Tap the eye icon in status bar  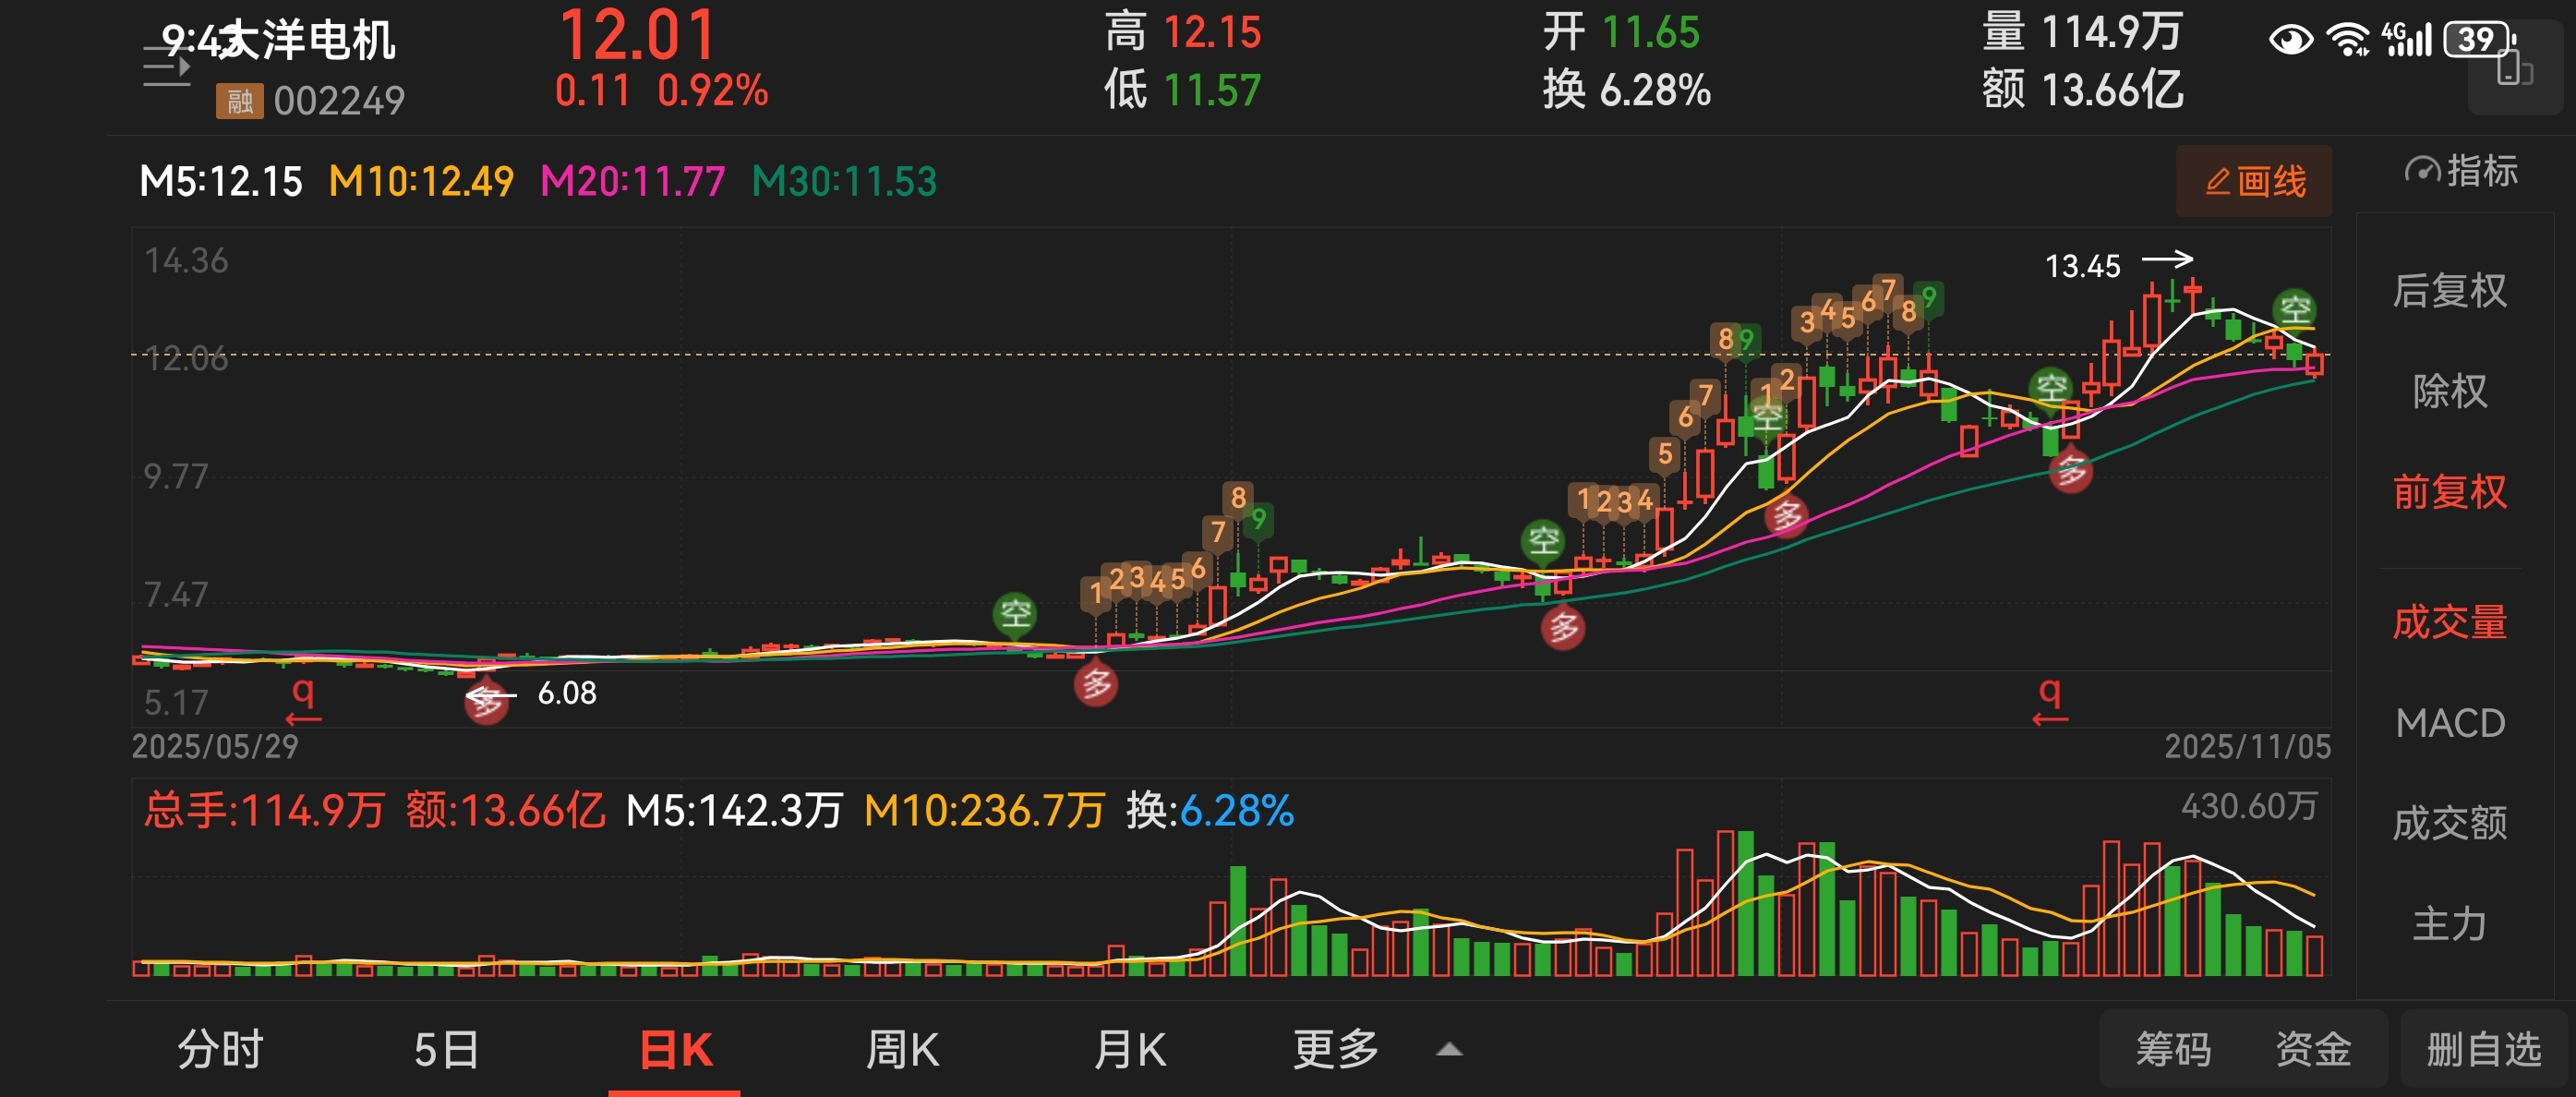click(2290, 40)
